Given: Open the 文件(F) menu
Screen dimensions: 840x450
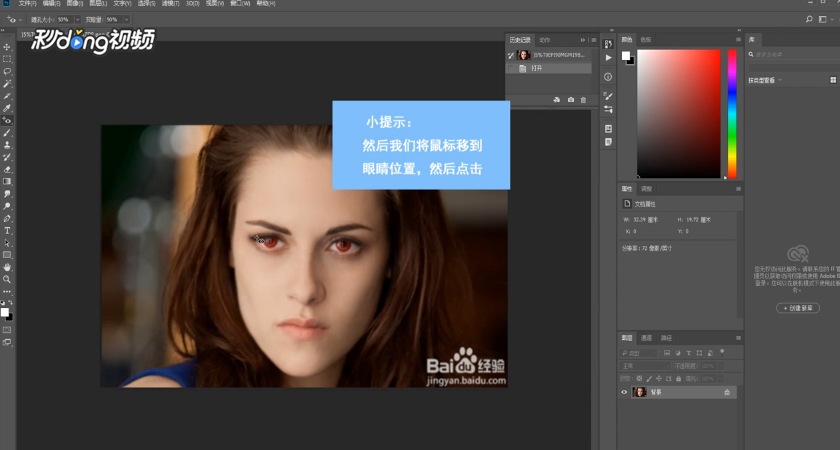Looking at the screenshot, I should (x=27, y=3).
